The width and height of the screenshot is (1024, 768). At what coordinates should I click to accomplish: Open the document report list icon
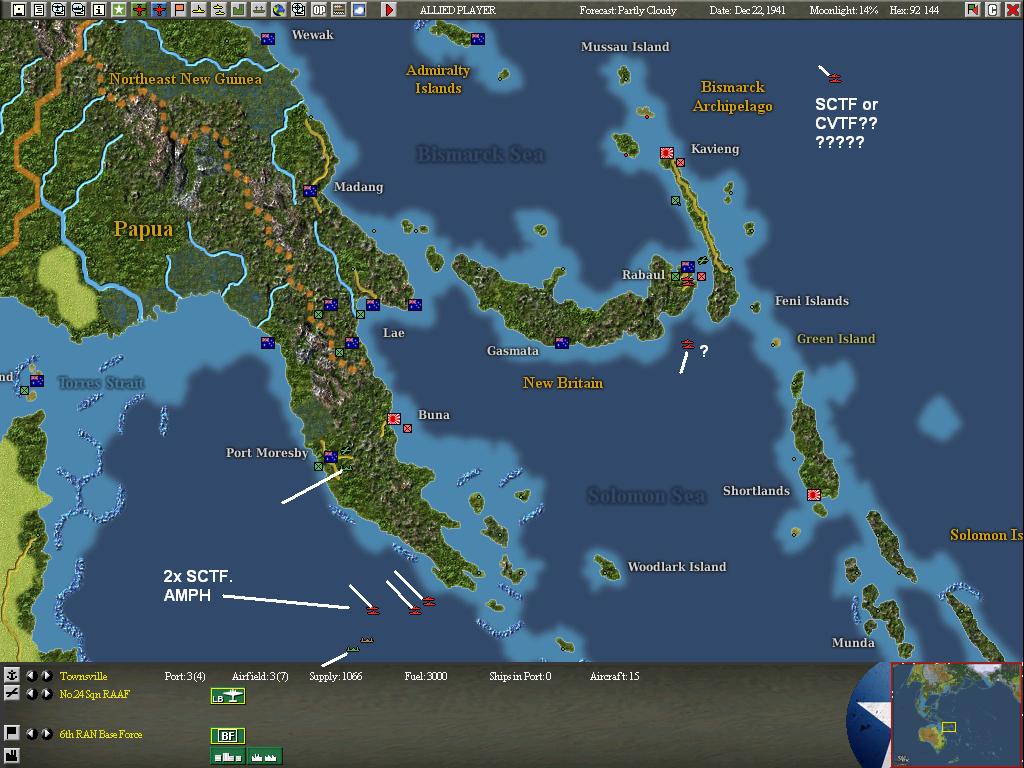tap(39, 9)
